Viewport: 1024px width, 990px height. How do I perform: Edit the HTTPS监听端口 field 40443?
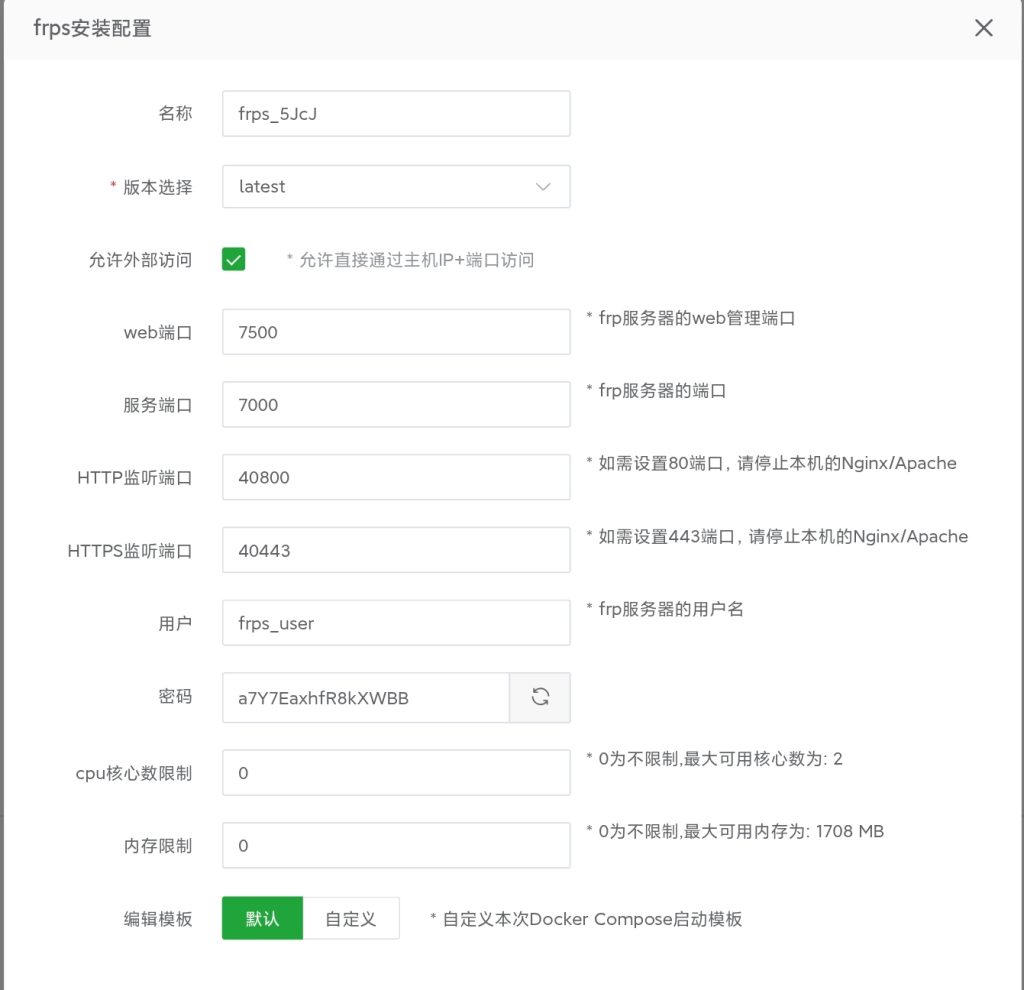(x=396, y=551)
